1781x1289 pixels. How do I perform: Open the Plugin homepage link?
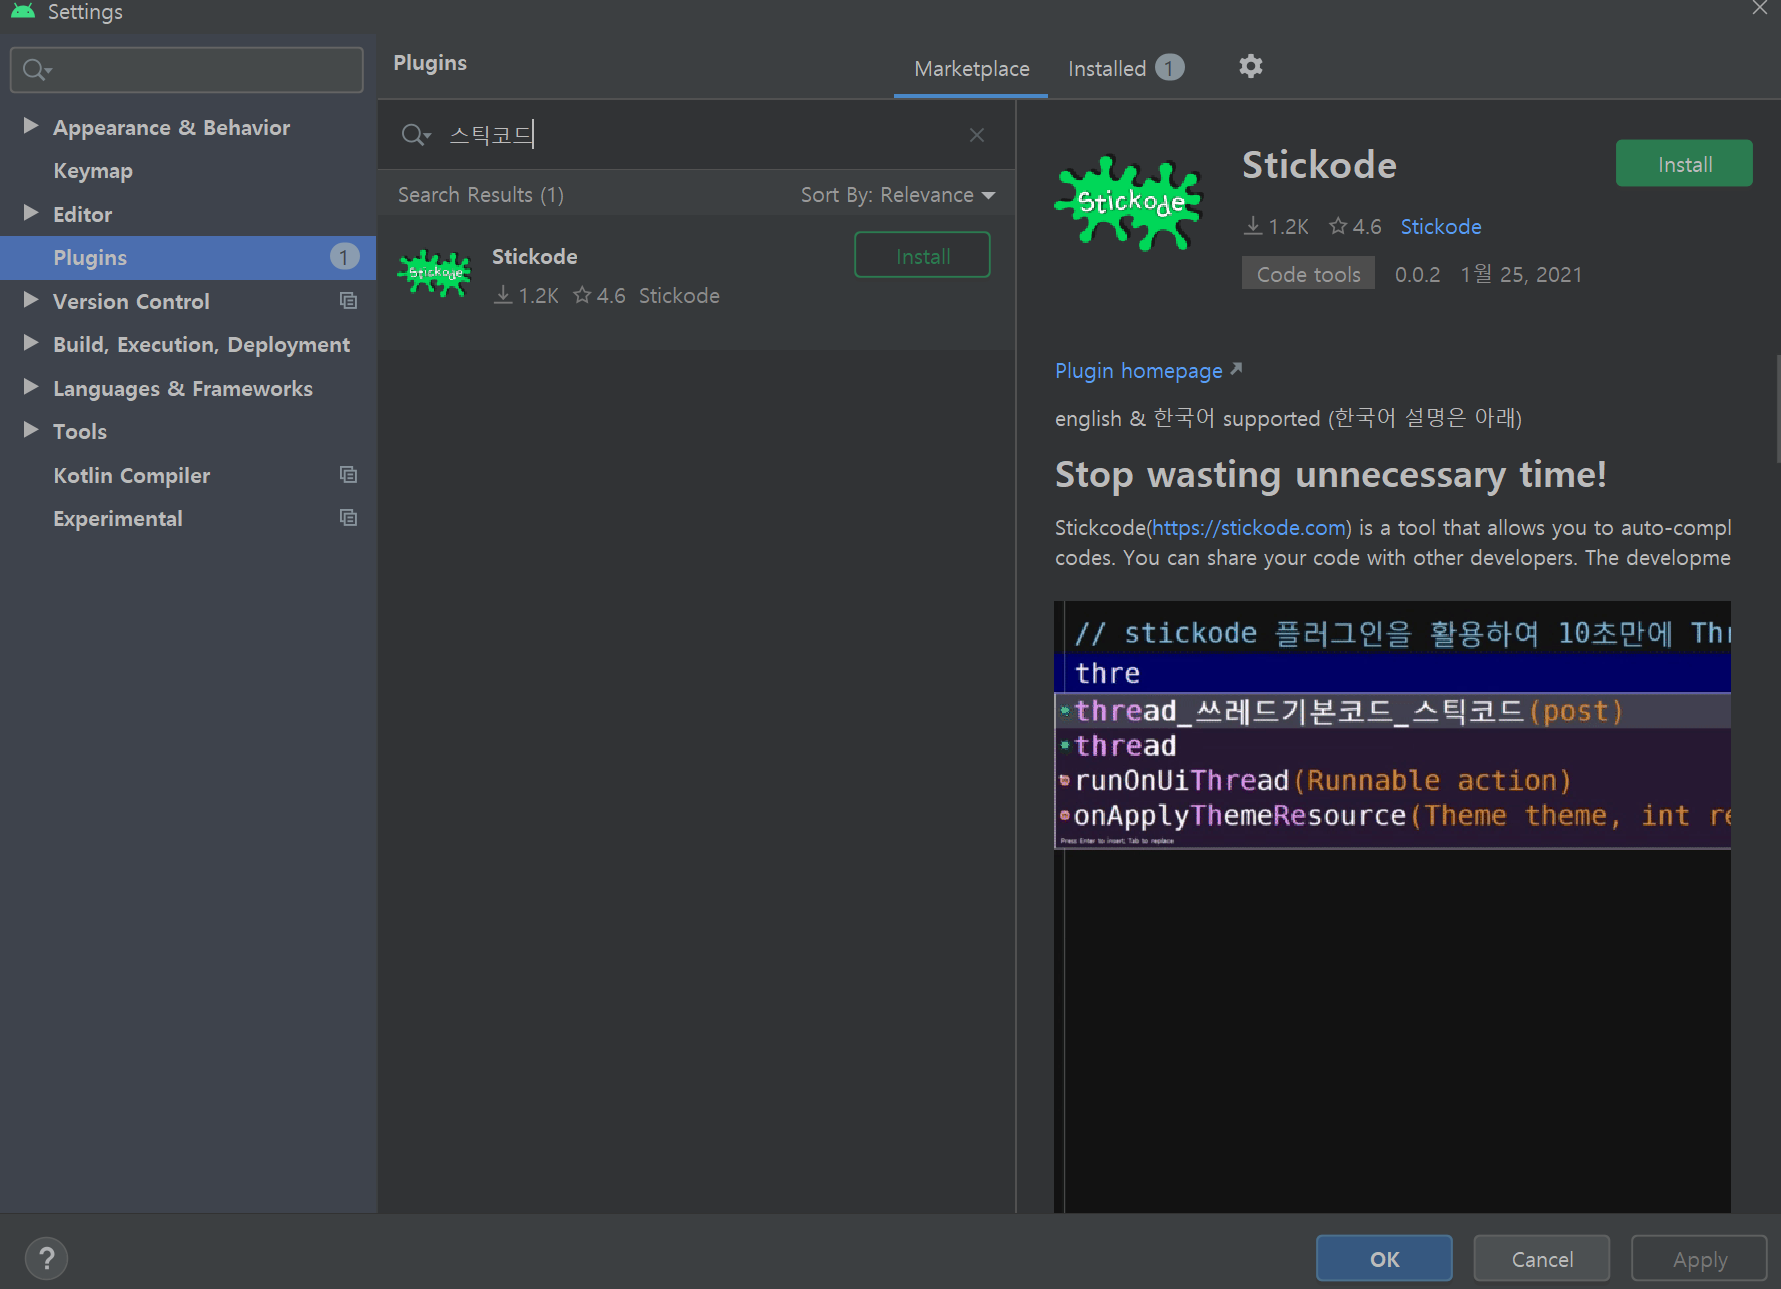click(x=1139, y=371)
